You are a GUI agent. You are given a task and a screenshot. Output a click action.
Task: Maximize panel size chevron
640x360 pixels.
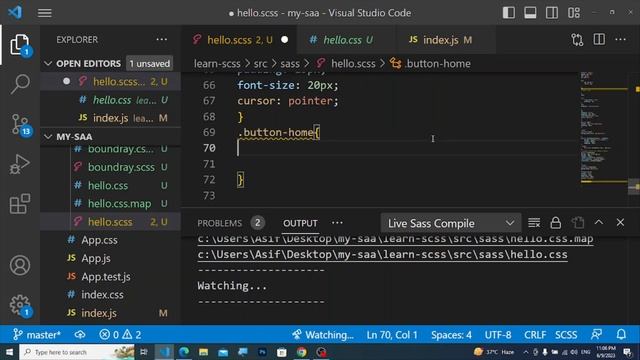pos(599,222)
